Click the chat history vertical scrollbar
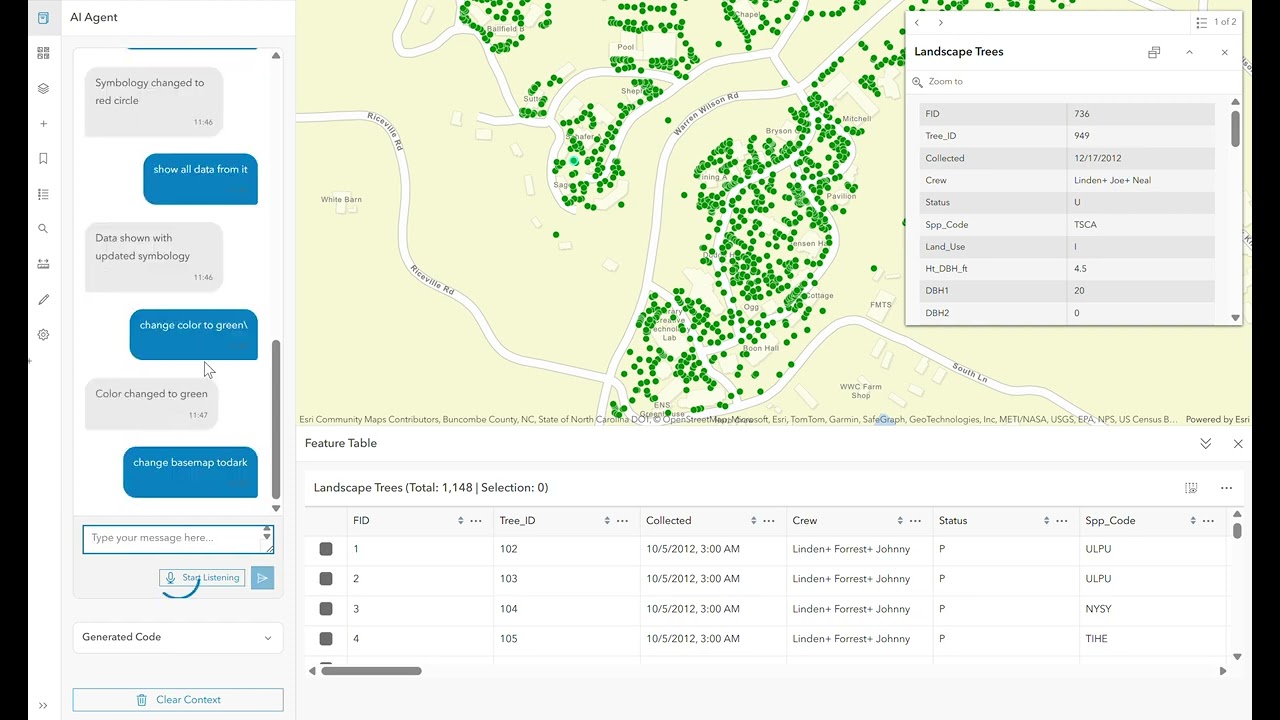This screenshot has height=720, width=1280. tap(276, 418)
